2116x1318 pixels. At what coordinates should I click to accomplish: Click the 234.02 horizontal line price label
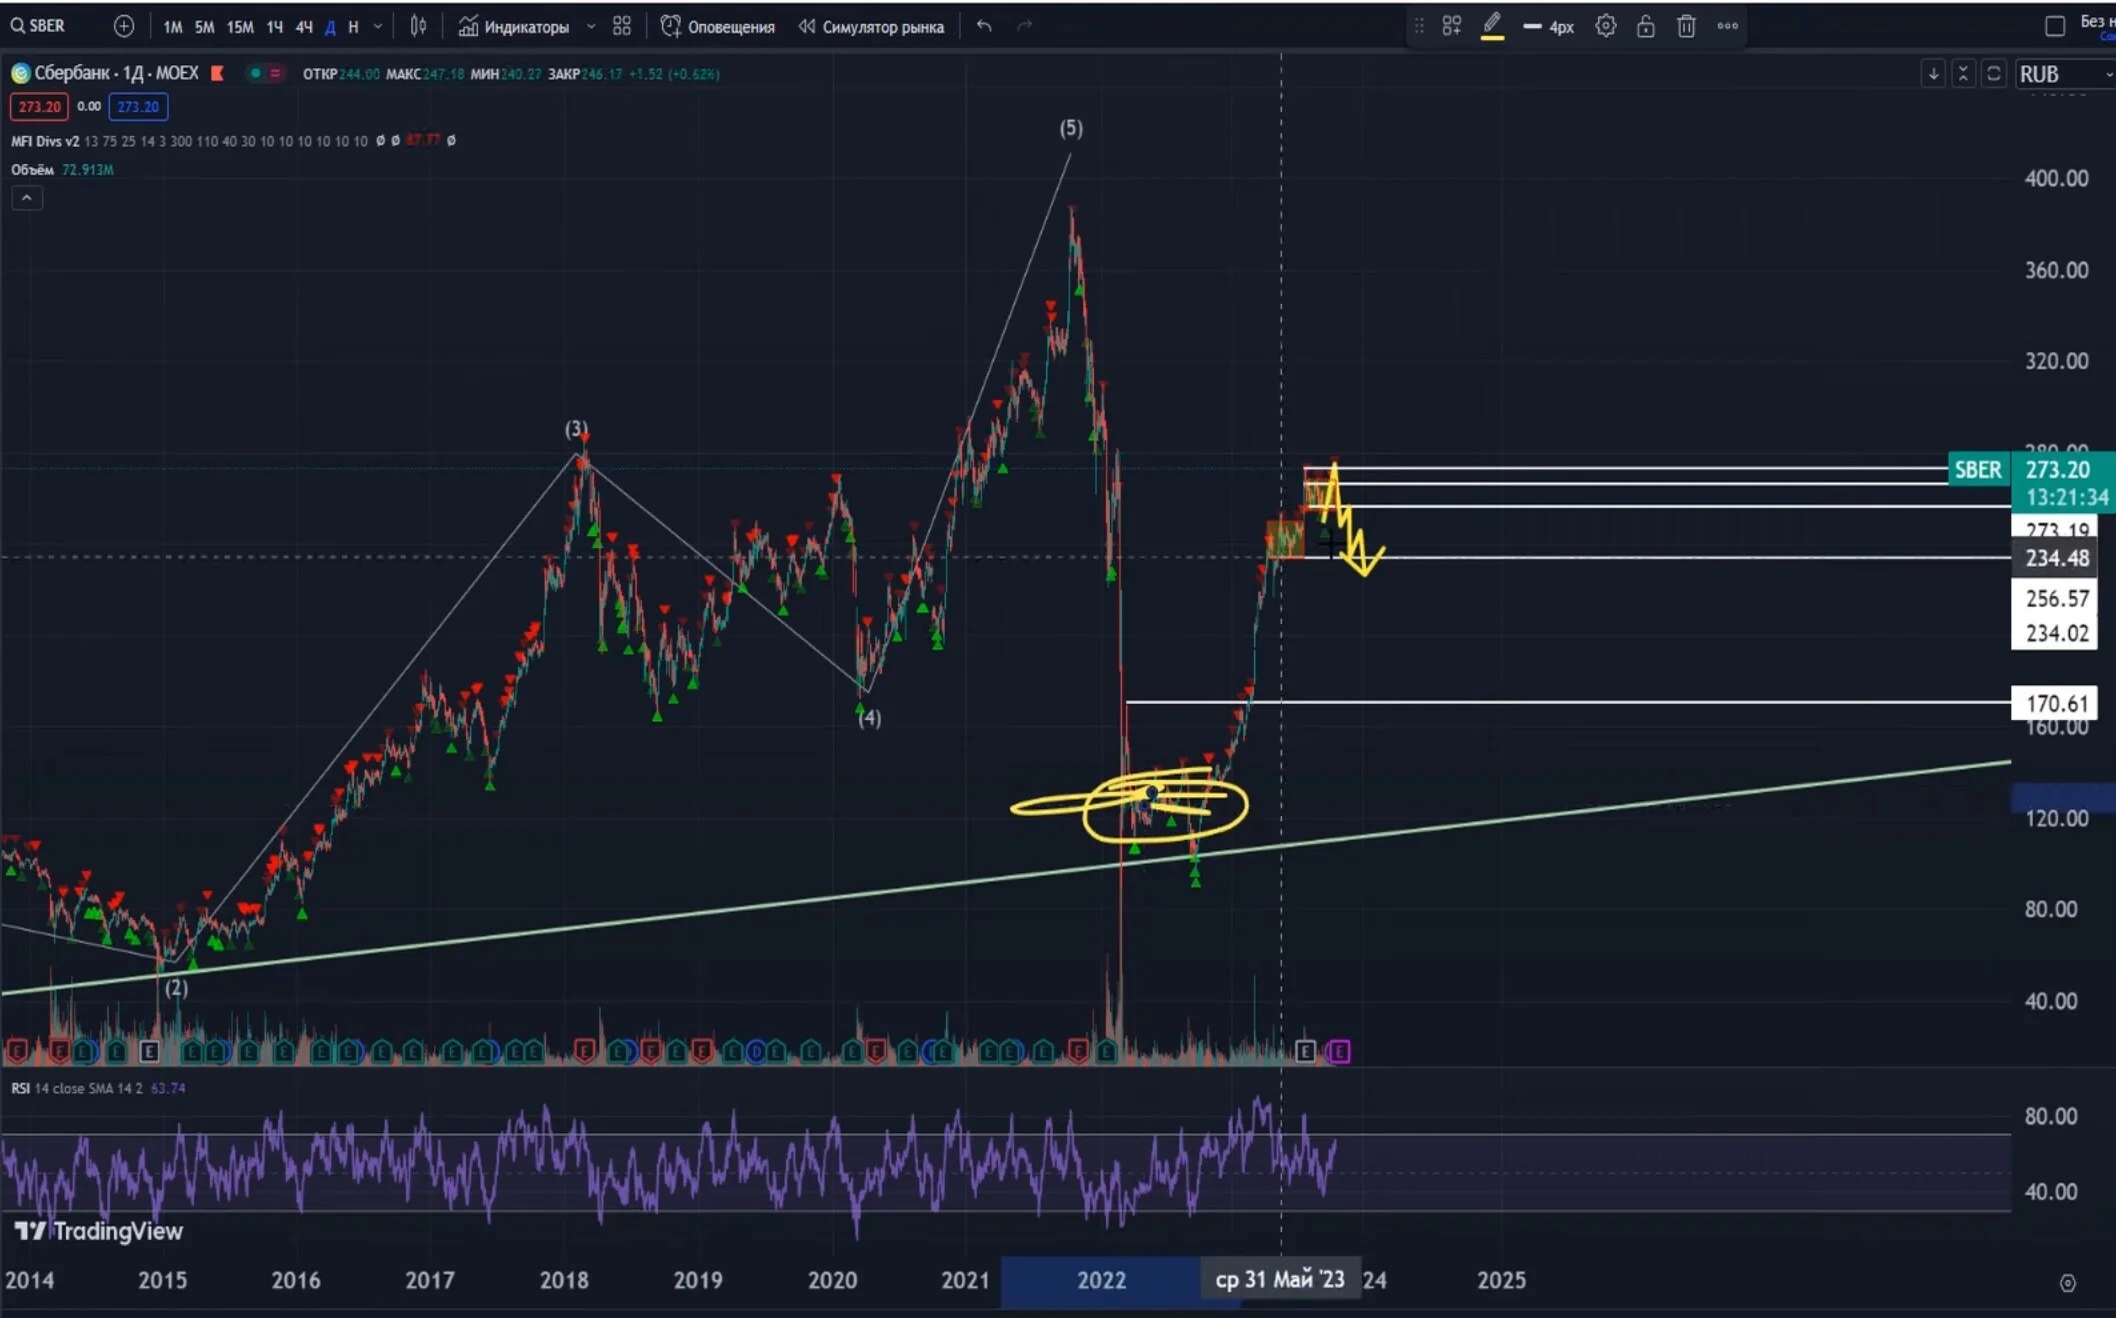point(2056,633)
